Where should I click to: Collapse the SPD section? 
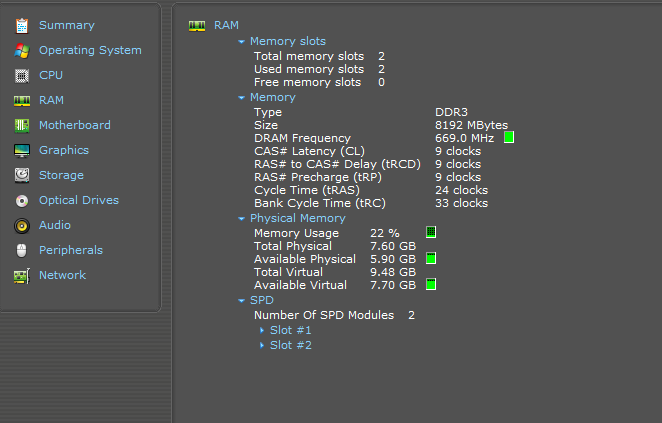[241, 300]
